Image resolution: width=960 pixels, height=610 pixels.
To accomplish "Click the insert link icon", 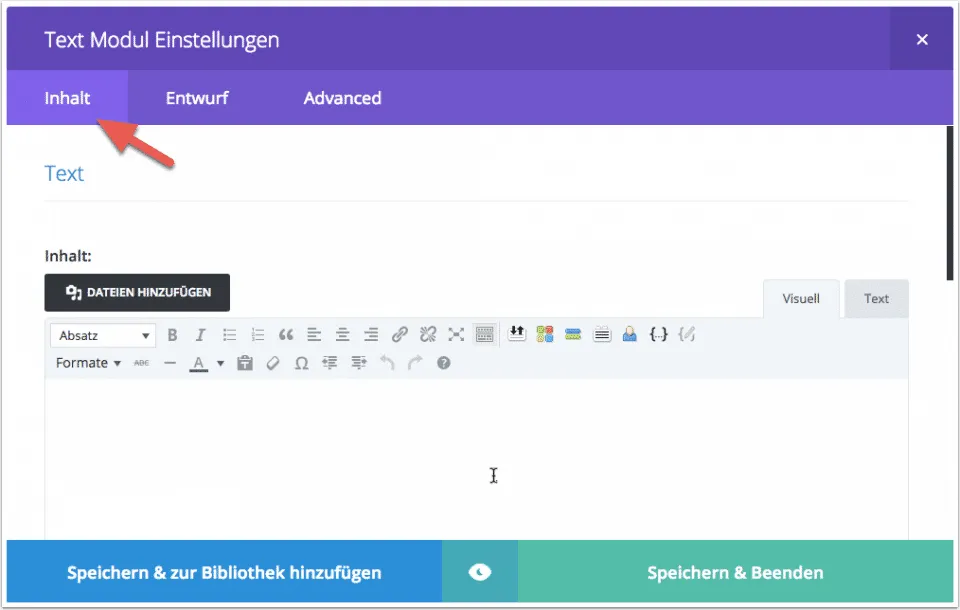I will (400, 335).
